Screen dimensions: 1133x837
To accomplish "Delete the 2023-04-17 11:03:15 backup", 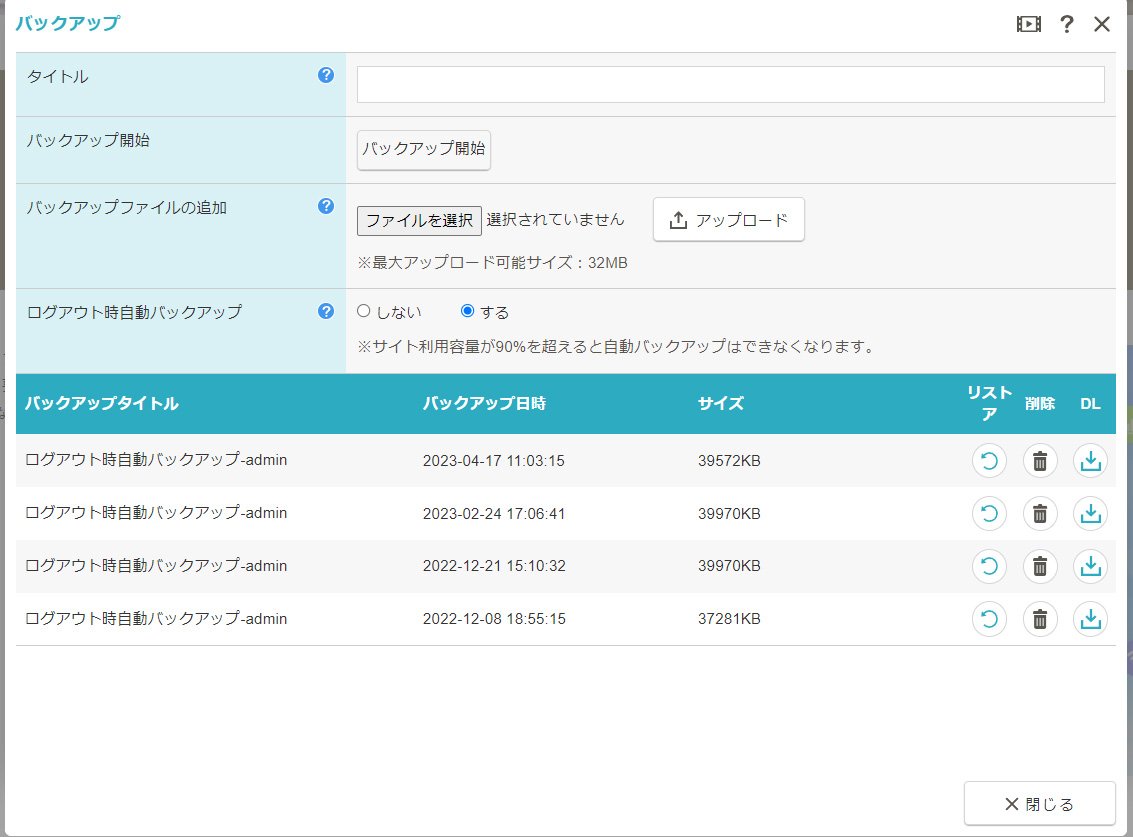I will (1040, 460).
